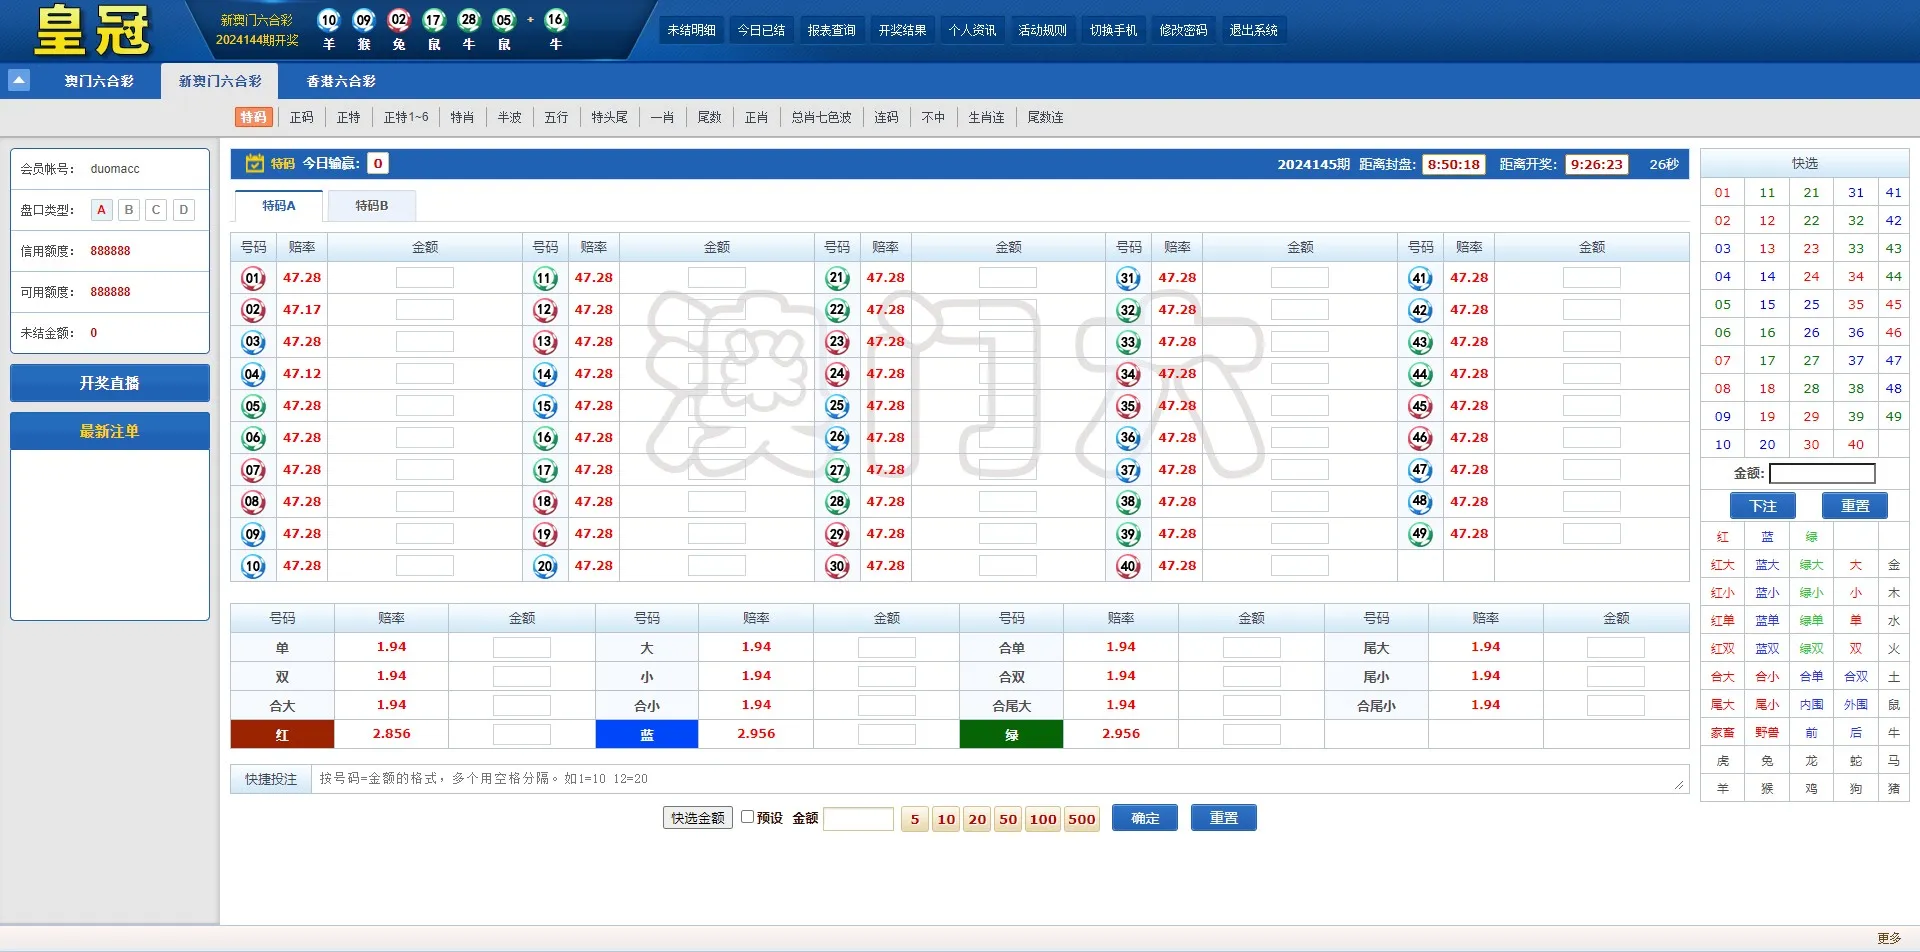This screenshot has width=1920, height=952.
Task: Click the calendar icon beside 特码 header
Action: (255, 163)
